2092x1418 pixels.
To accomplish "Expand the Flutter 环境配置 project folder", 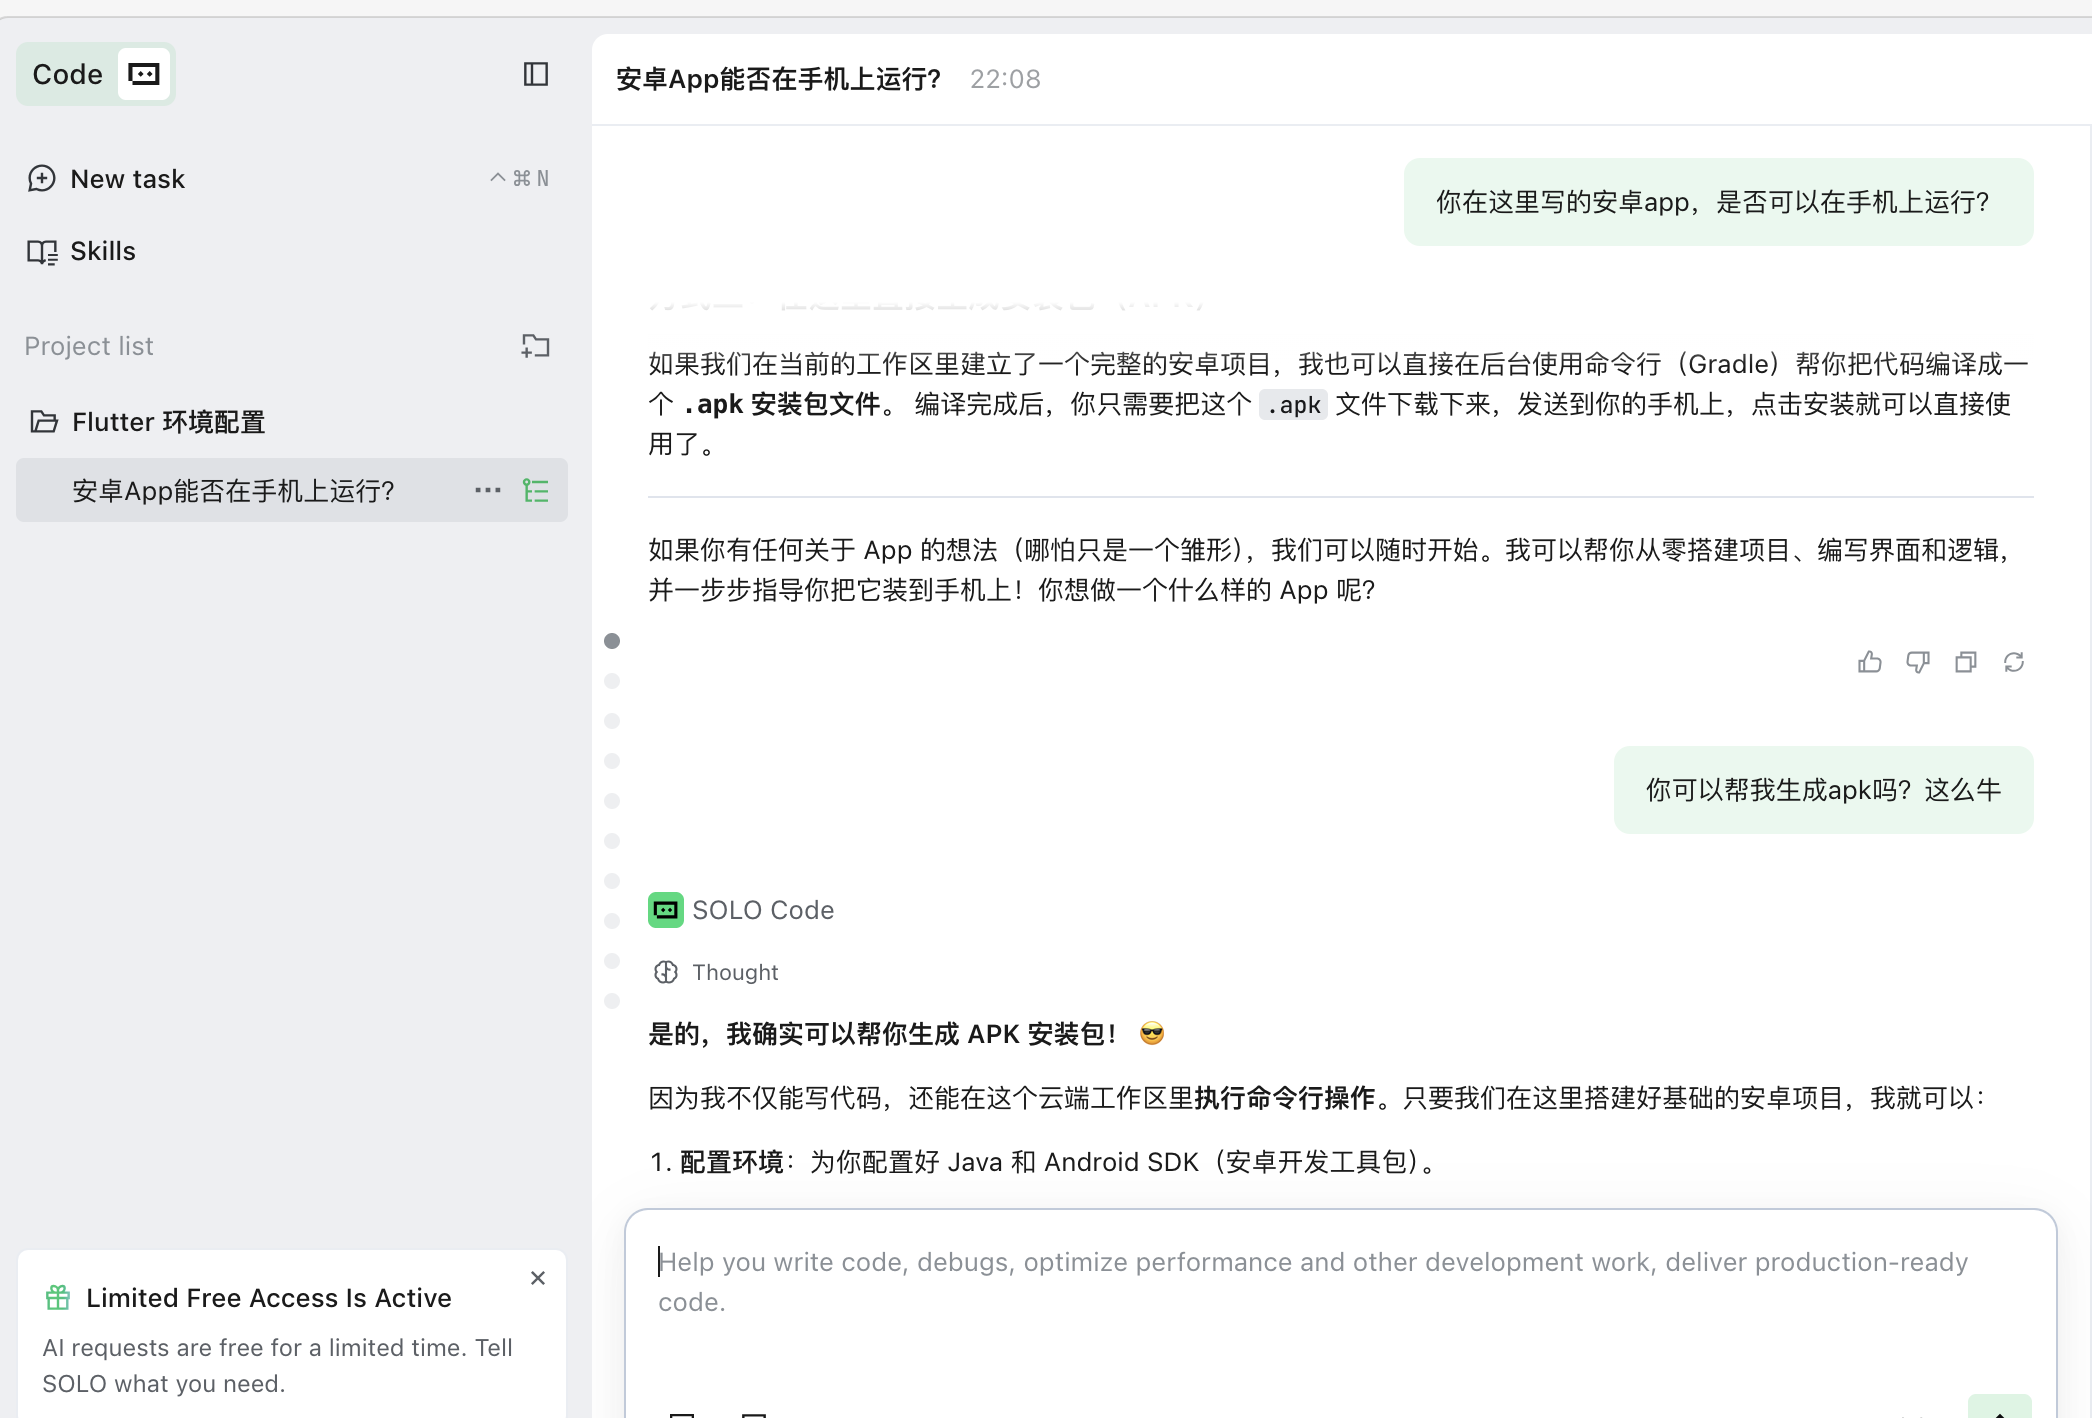I will pos(168,422).
